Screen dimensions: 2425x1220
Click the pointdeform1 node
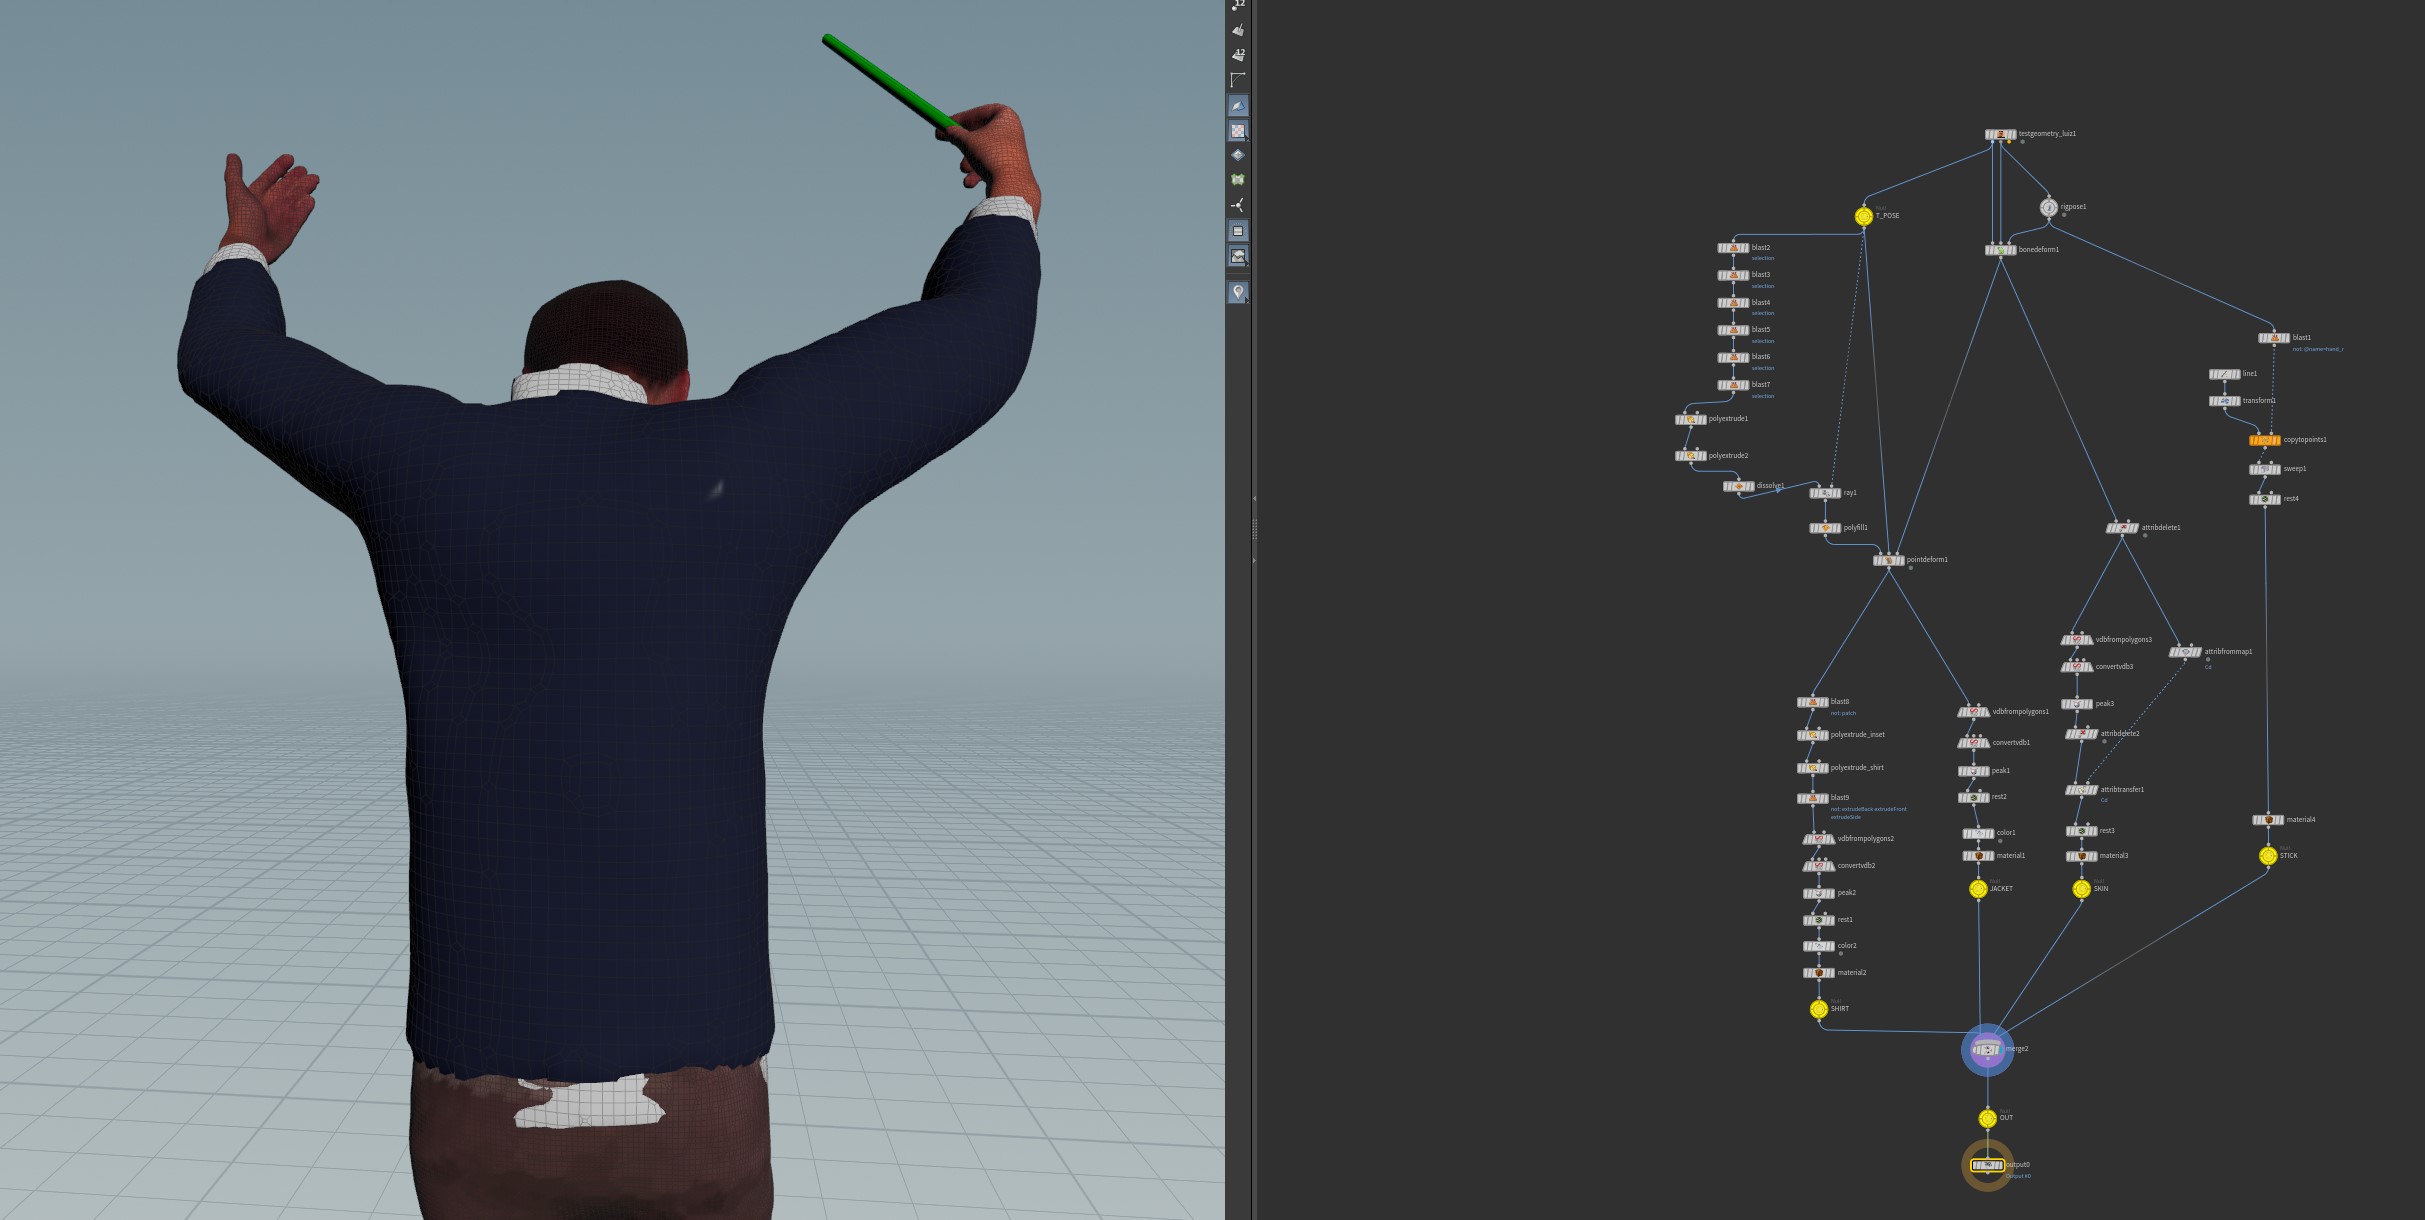pyautogui.click(x=1888, y=560)
